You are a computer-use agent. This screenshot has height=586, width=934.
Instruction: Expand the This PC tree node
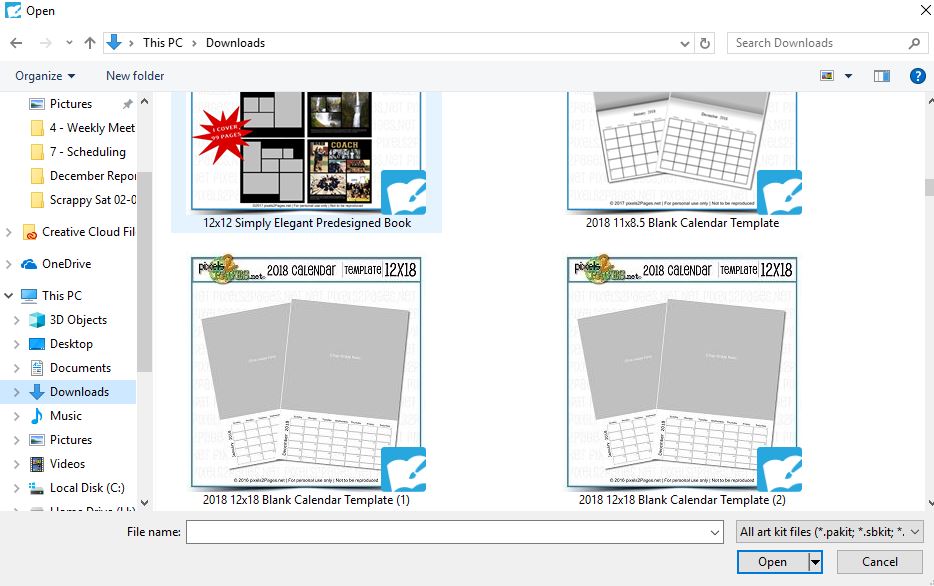coord(10,296)
